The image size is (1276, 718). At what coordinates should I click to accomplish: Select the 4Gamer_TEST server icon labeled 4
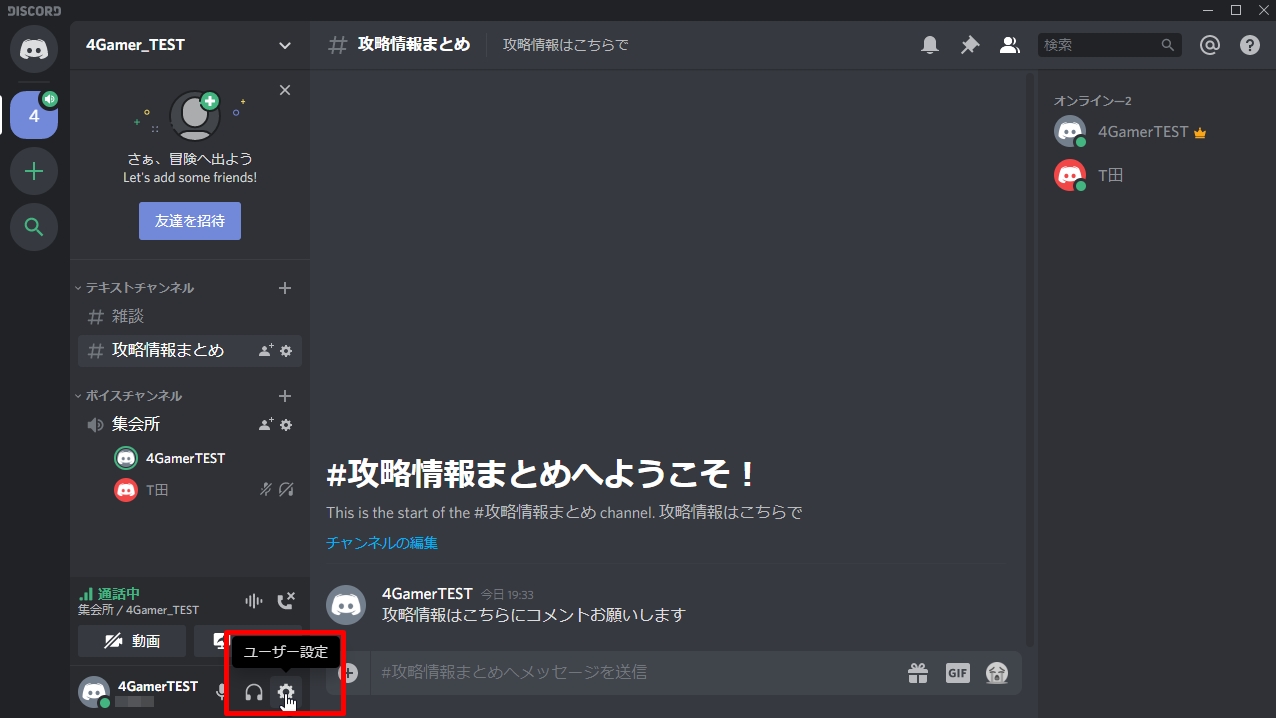click(x=34, y=115)
